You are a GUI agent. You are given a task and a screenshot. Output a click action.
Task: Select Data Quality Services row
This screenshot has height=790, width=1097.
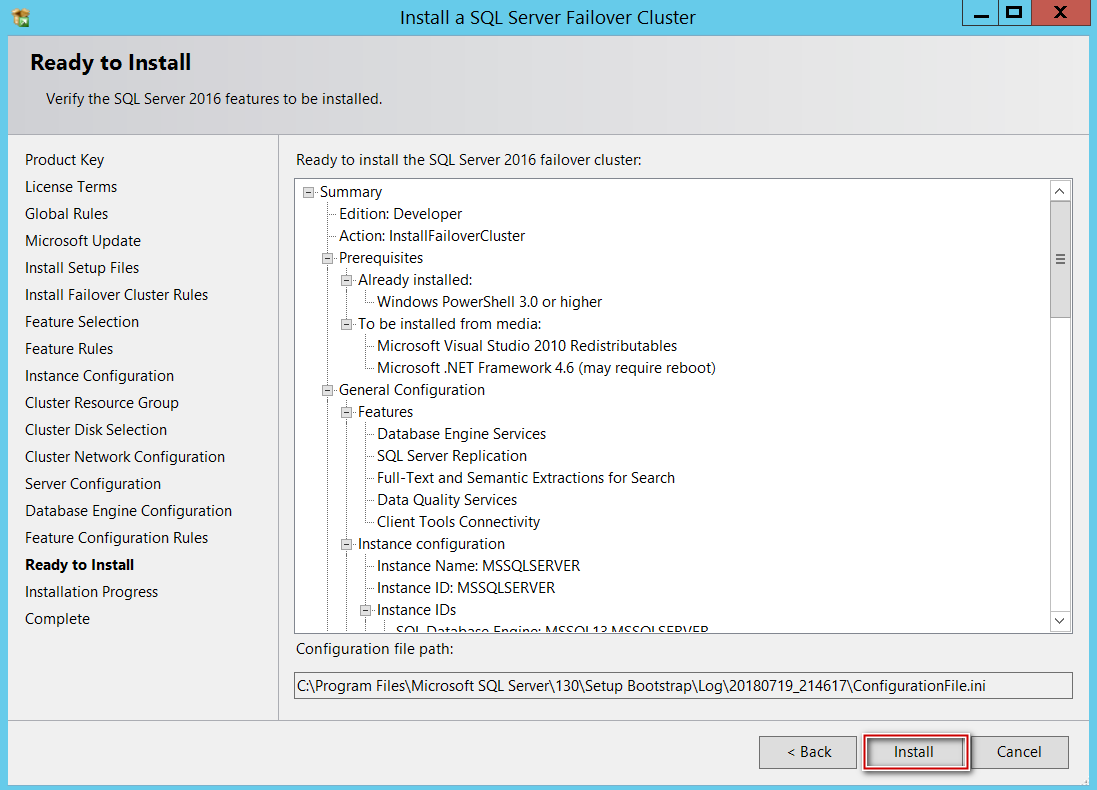click(x=446, y=500)
